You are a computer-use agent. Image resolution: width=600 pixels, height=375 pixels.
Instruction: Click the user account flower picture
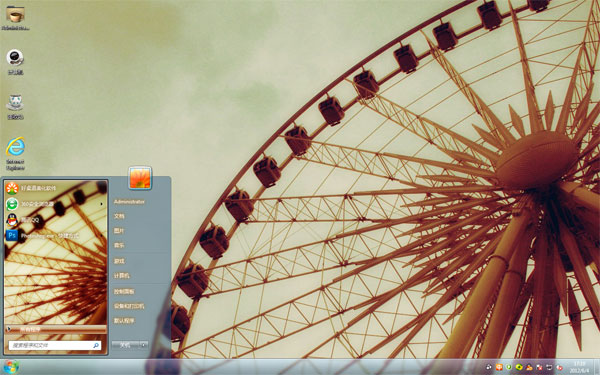click(x=140, y=178)
